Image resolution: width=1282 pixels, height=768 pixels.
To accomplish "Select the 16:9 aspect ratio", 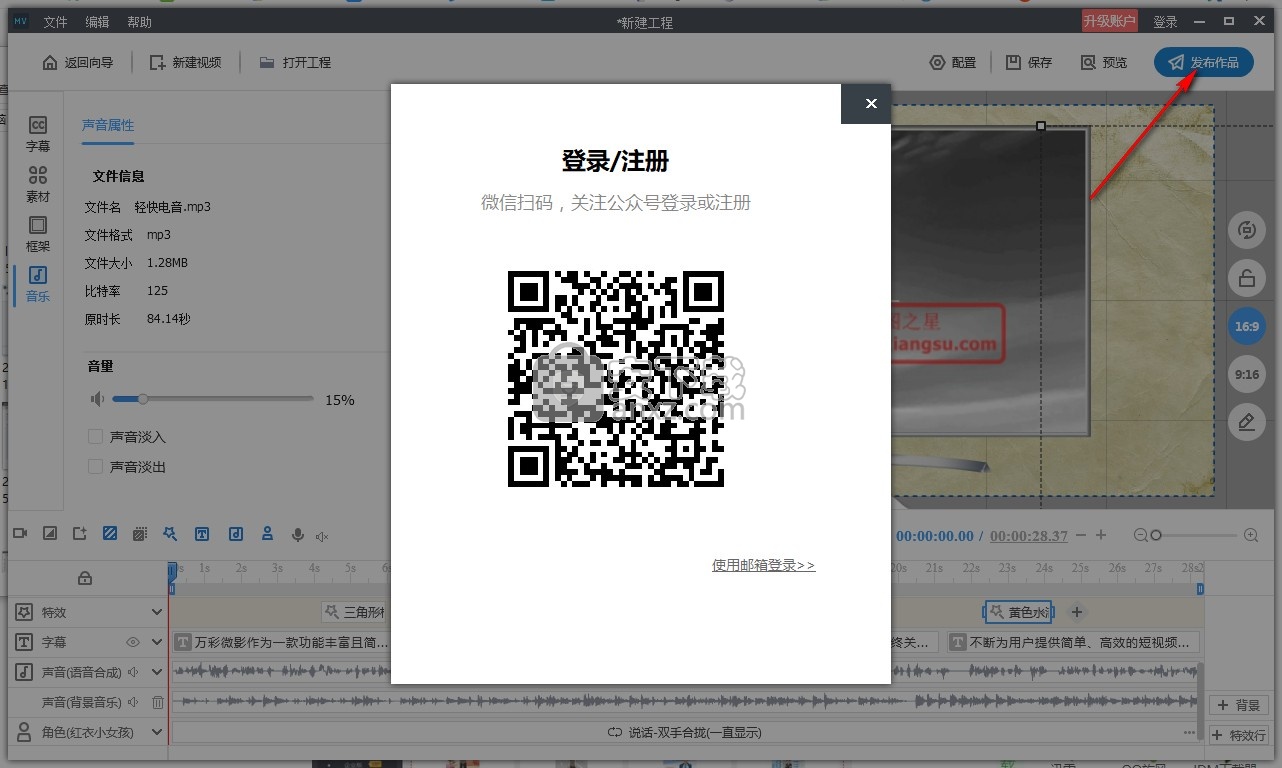I will coord(1246,327).
